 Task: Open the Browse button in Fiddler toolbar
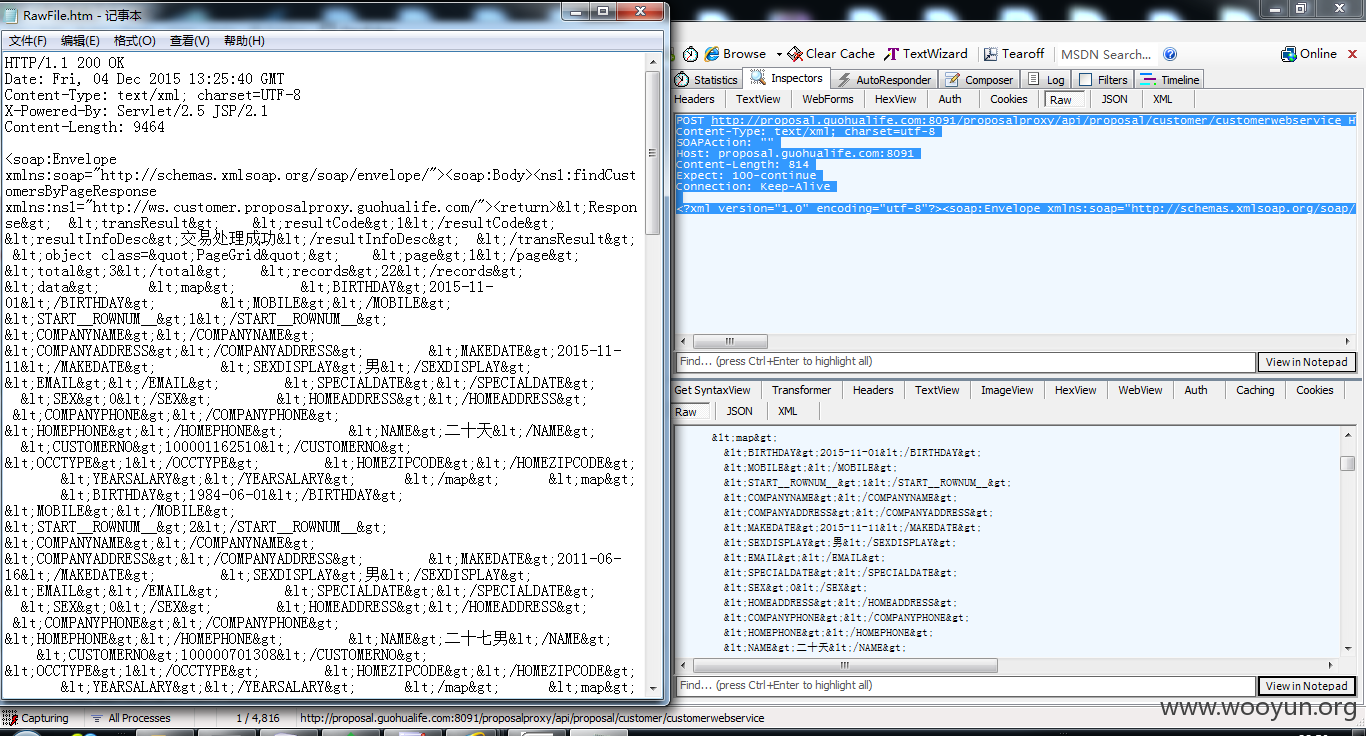(736, 54)
